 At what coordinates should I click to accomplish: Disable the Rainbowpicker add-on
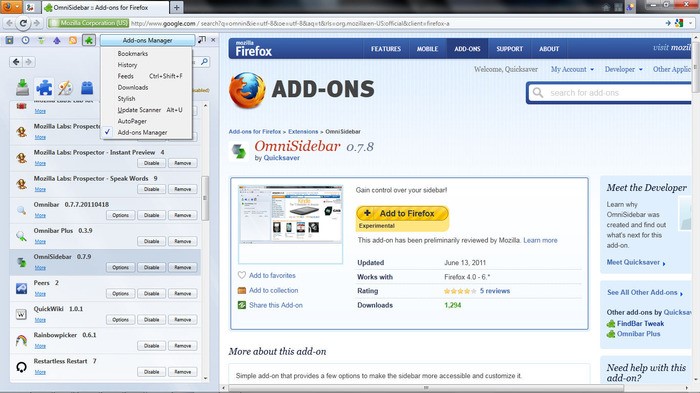click(152, 346)
